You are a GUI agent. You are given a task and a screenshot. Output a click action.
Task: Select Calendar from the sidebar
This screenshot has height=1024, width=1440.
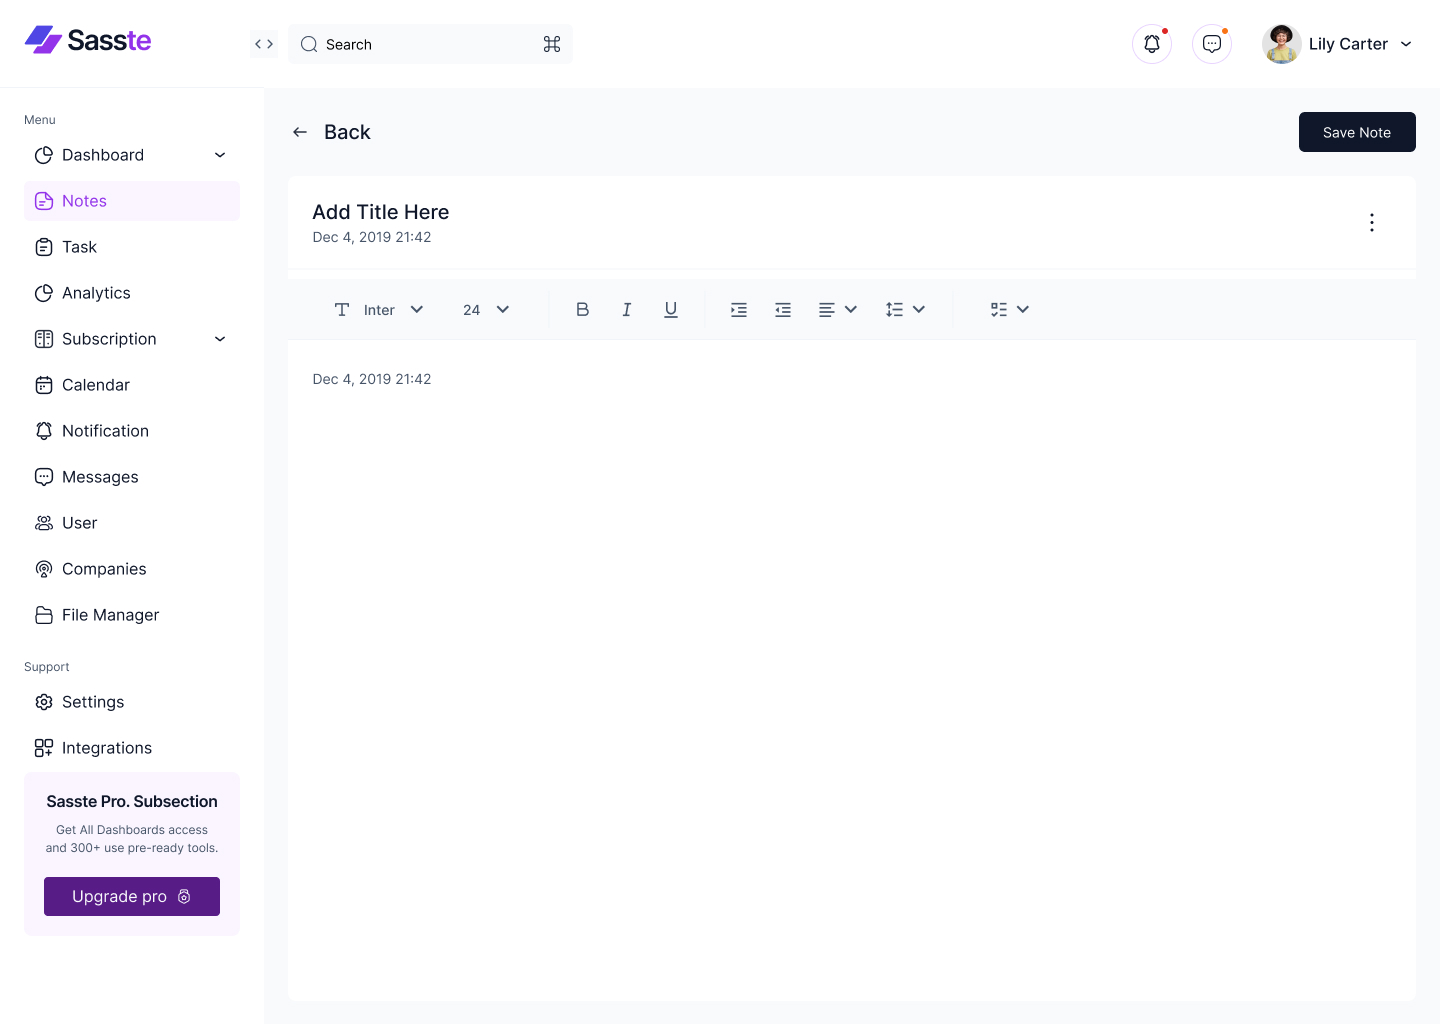point(95,385)
